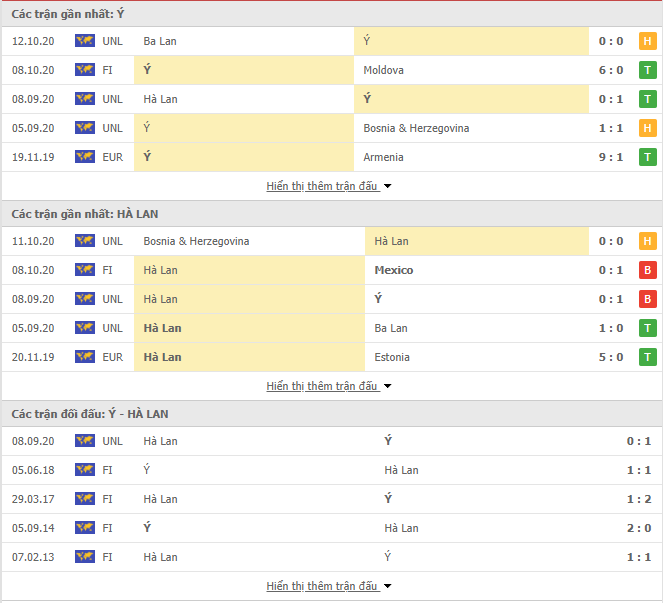
Task: Click the 6 : 0 score of Ý vs Moldova
Action: (x=611, y=70)
